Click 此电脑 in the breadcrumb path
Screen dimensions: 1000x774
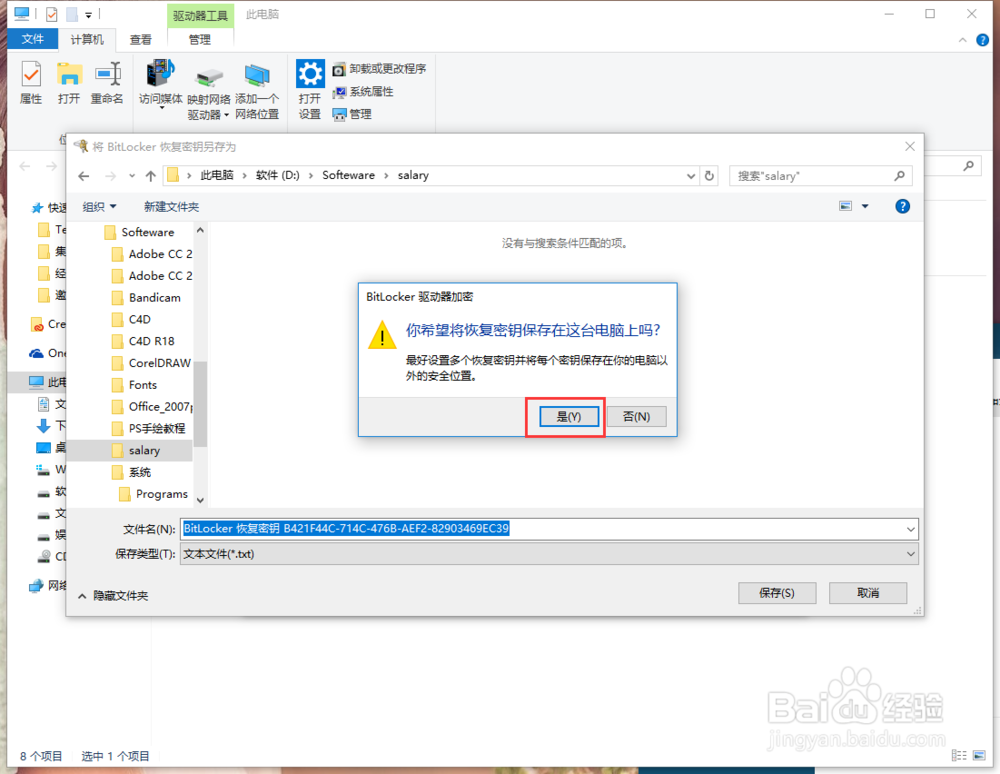tap(217, 175)
